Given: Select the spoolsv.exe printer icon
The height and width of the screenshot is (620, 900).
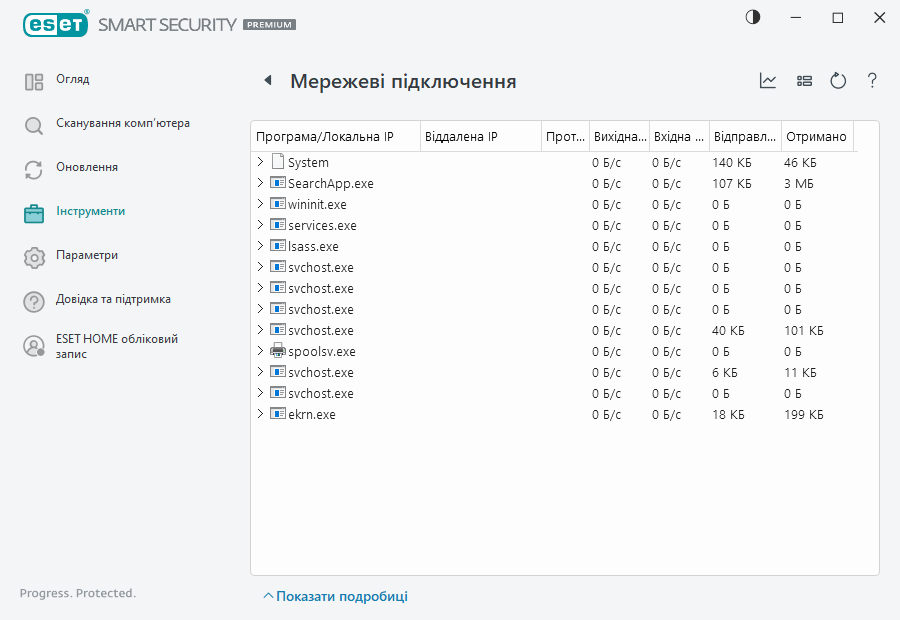Looking at the screenshot, I should tap(278, 351).
